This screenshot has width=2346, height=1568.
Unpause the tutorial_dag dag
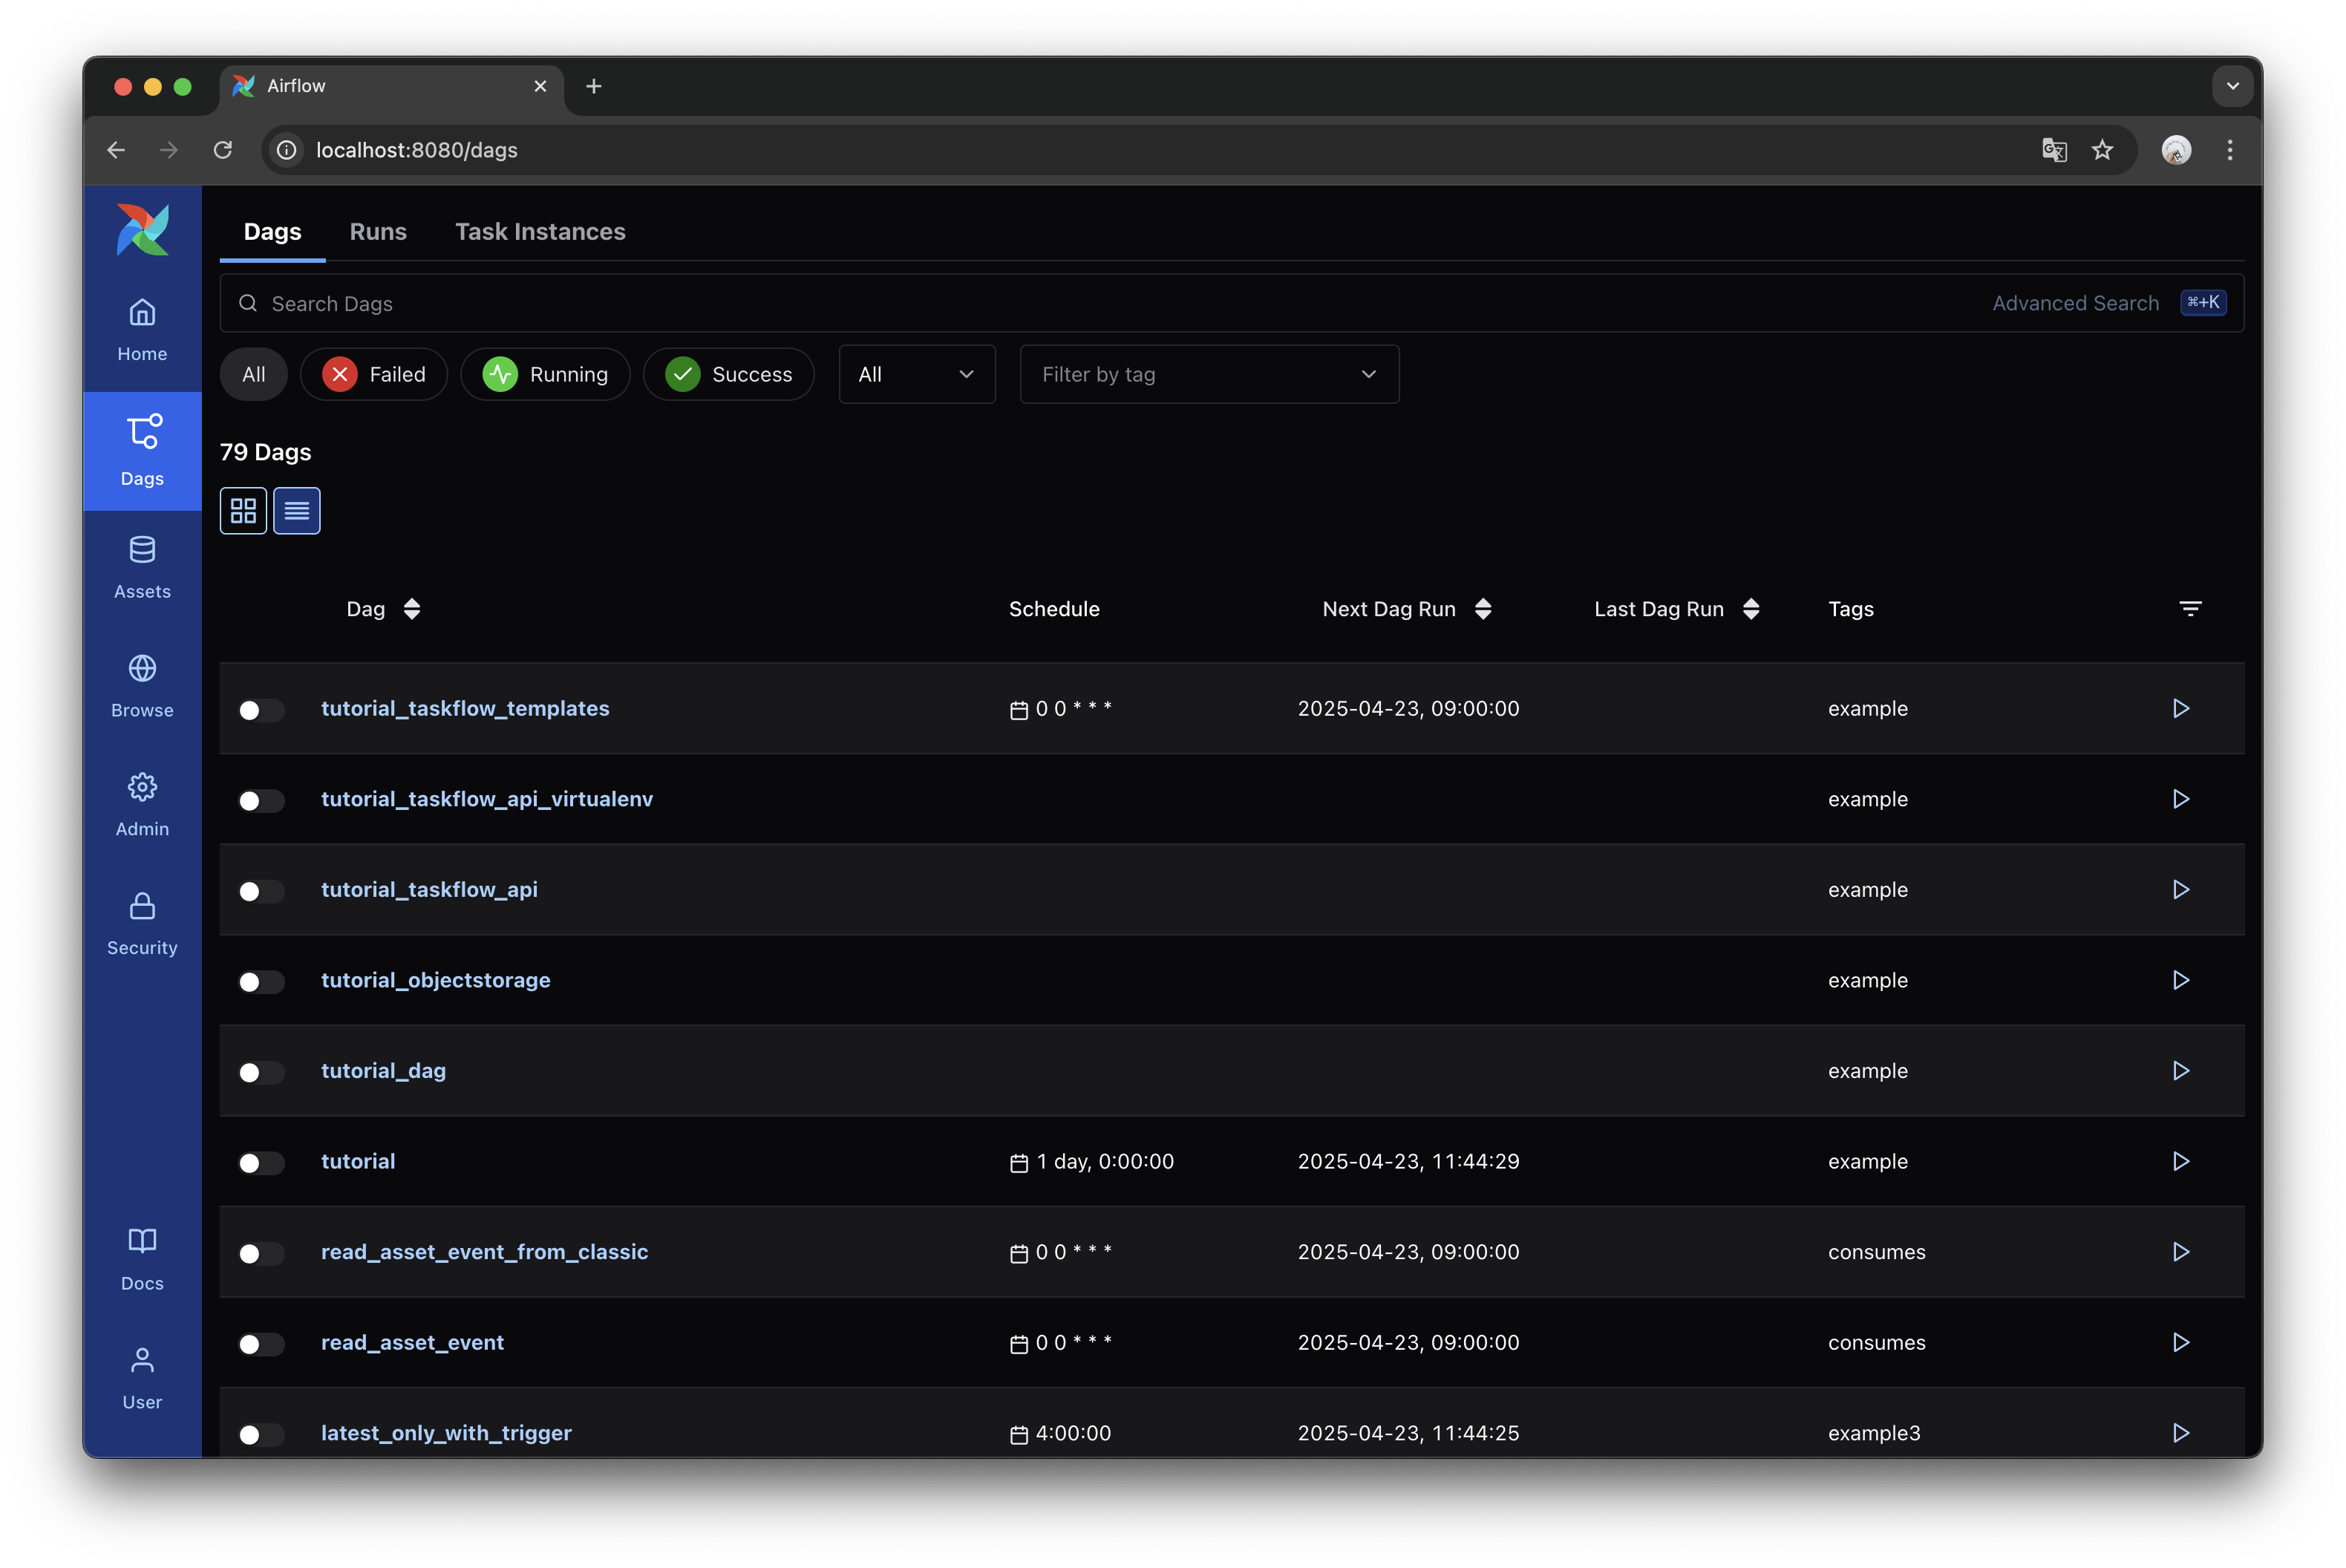[261, 1073]
